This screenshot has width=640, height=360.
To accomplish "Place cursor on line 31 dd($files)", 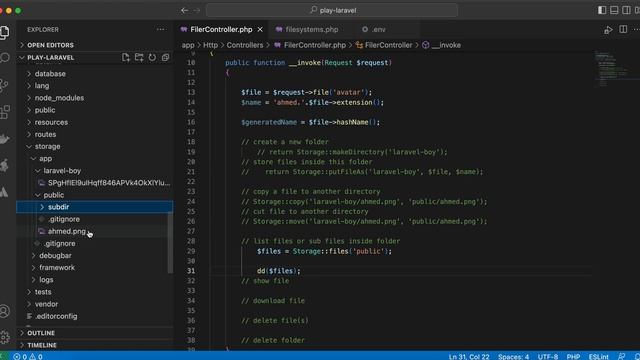I will 279,271.
